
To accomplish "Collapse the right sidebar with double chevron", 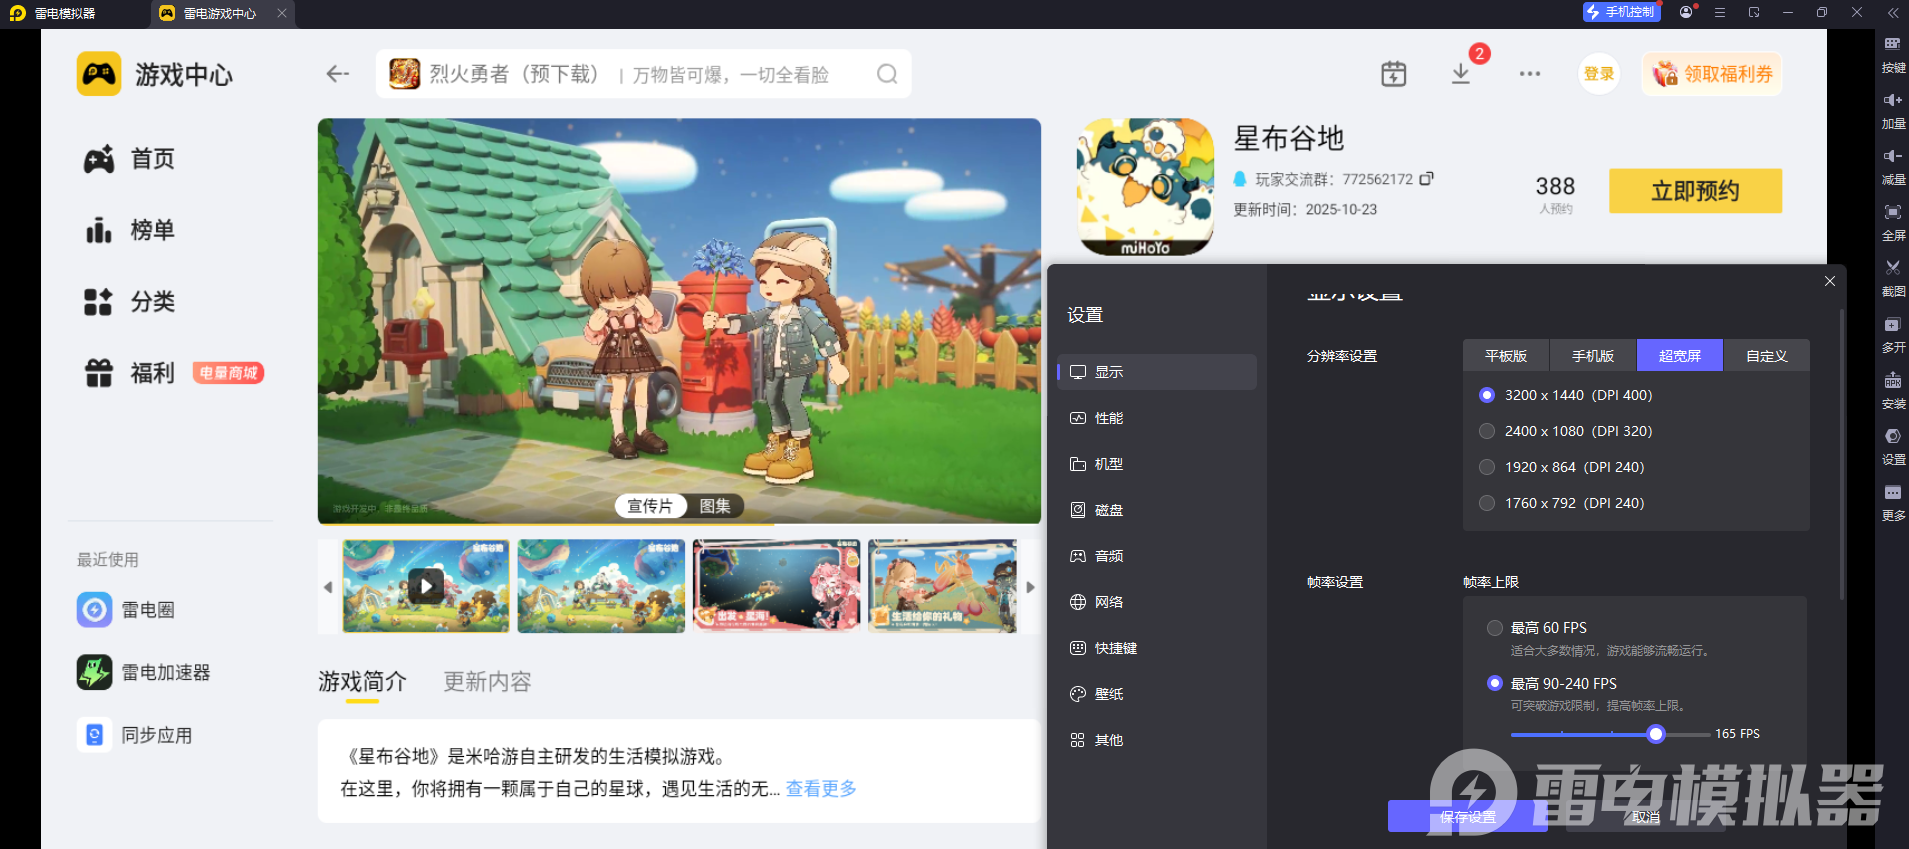I will pyautogui.click(x=1892, y=12).
